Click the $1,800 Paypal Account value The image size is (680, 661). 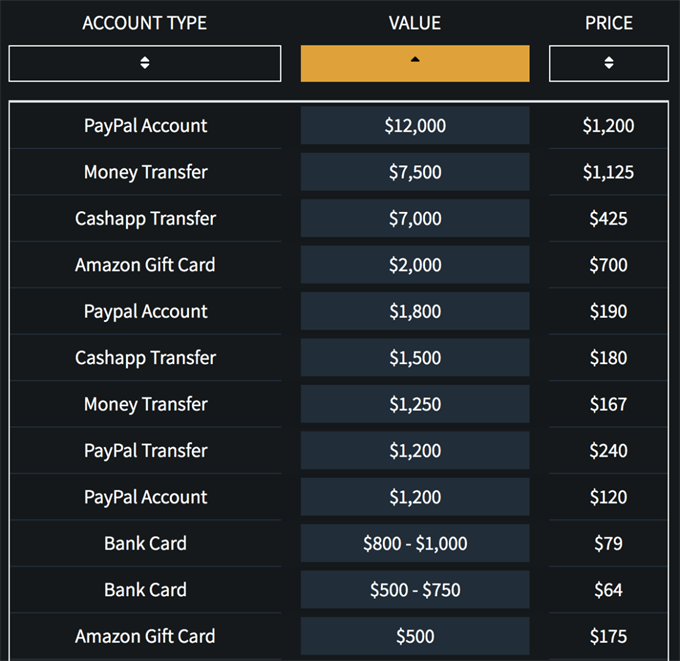(415, 311)
